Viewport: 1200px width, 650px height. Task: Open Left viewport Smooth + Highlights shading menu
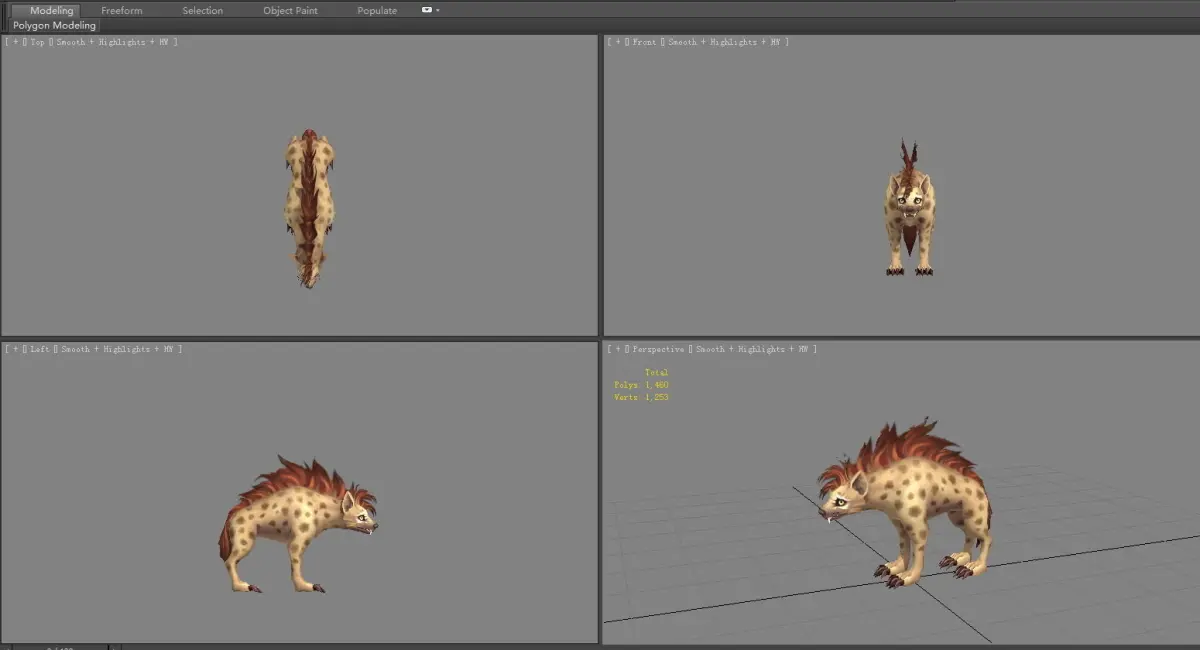tap(118, 349)
